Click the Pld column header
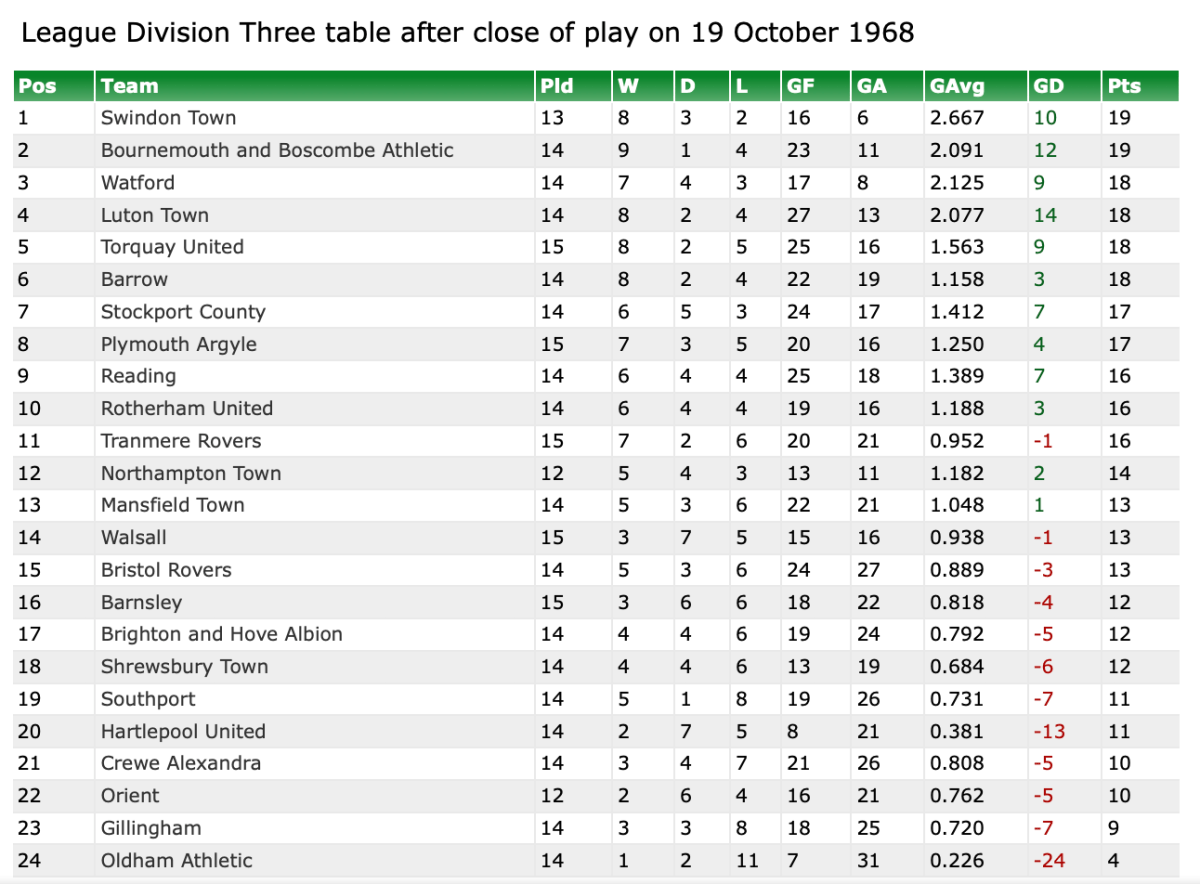Image resolution: width=1200 pixels, height=884 pixels. 556,86
